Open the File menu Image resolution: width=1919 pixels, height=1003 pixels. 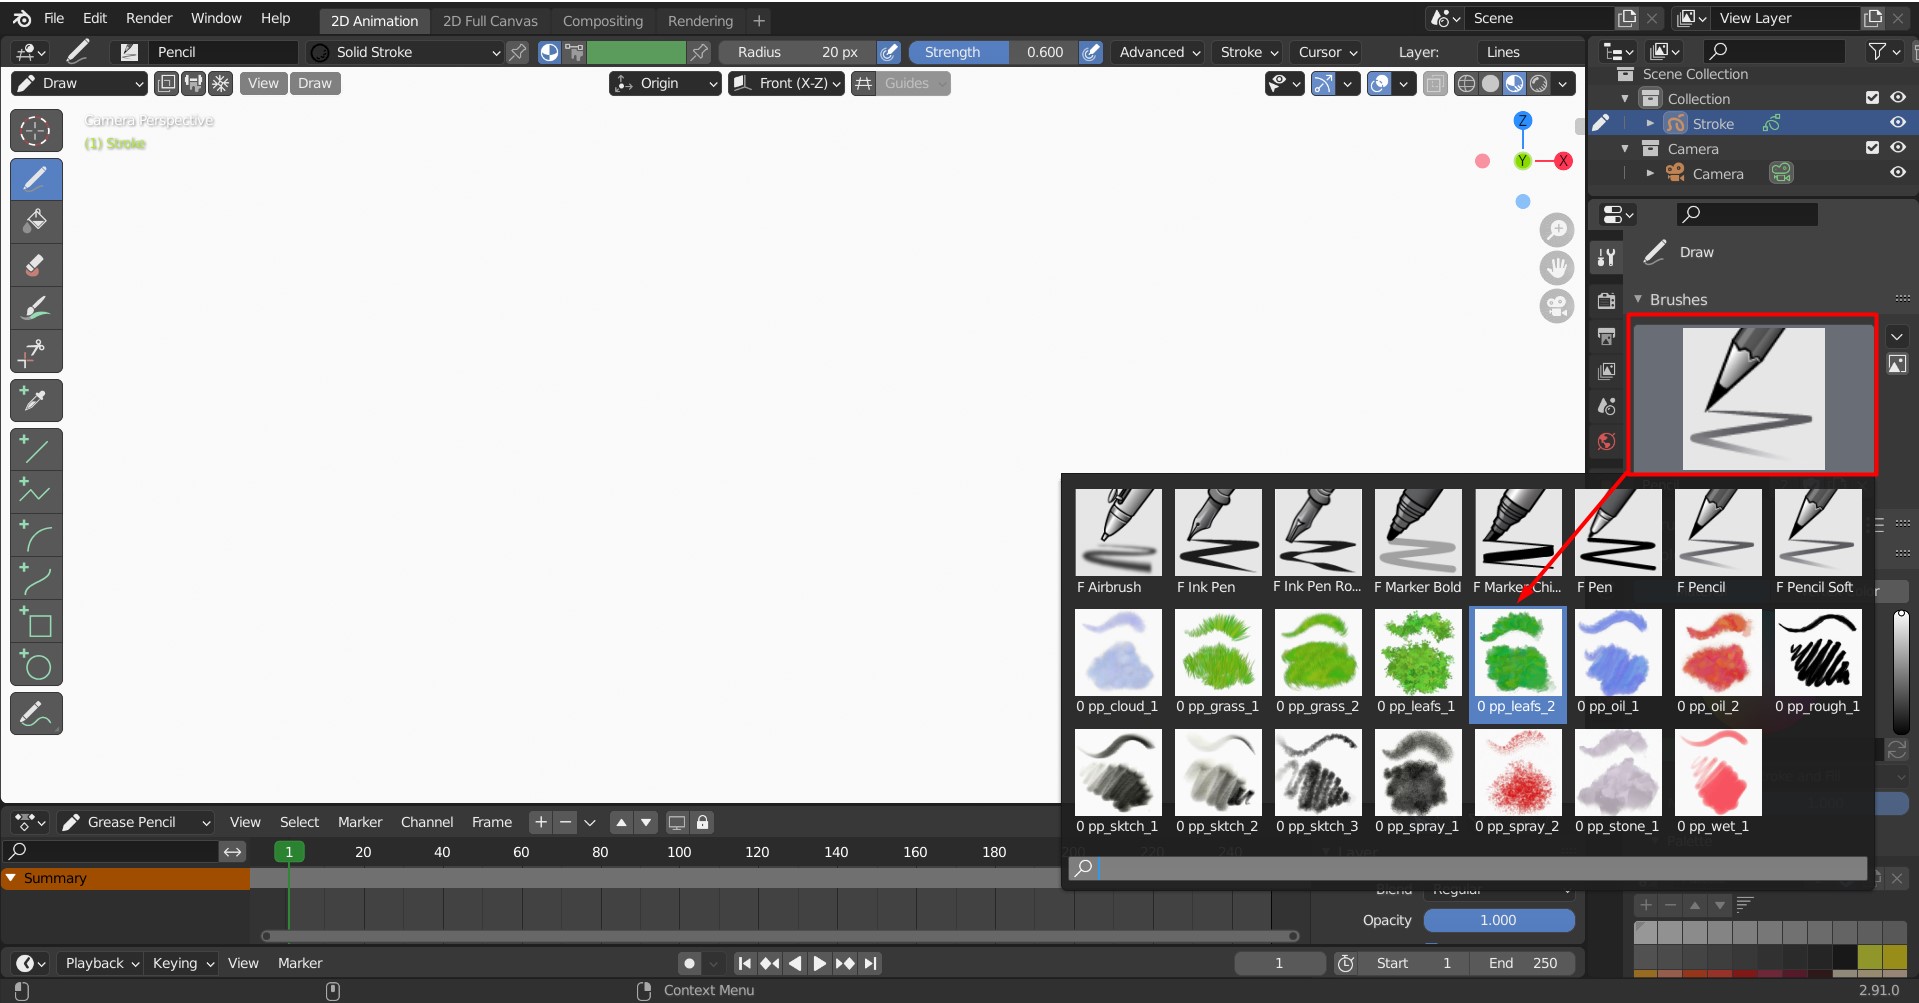point(54,18)
